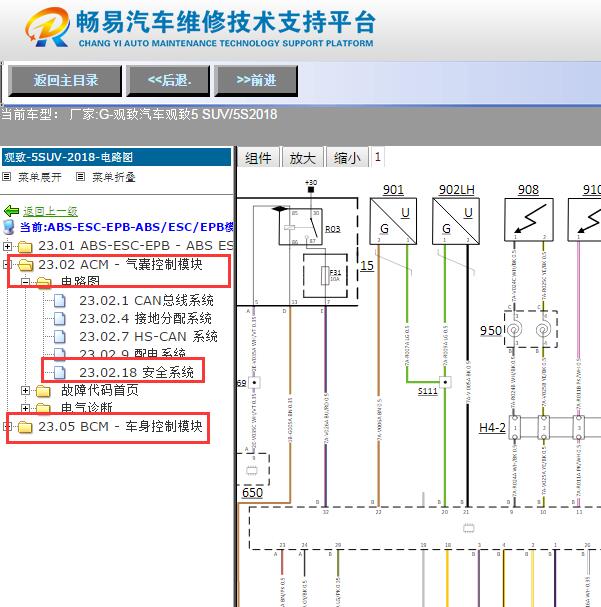Collapse the 电路图 subfolder node
This screenshot has width=601, height=607.
pyautogui.click(x=25, y=282)
